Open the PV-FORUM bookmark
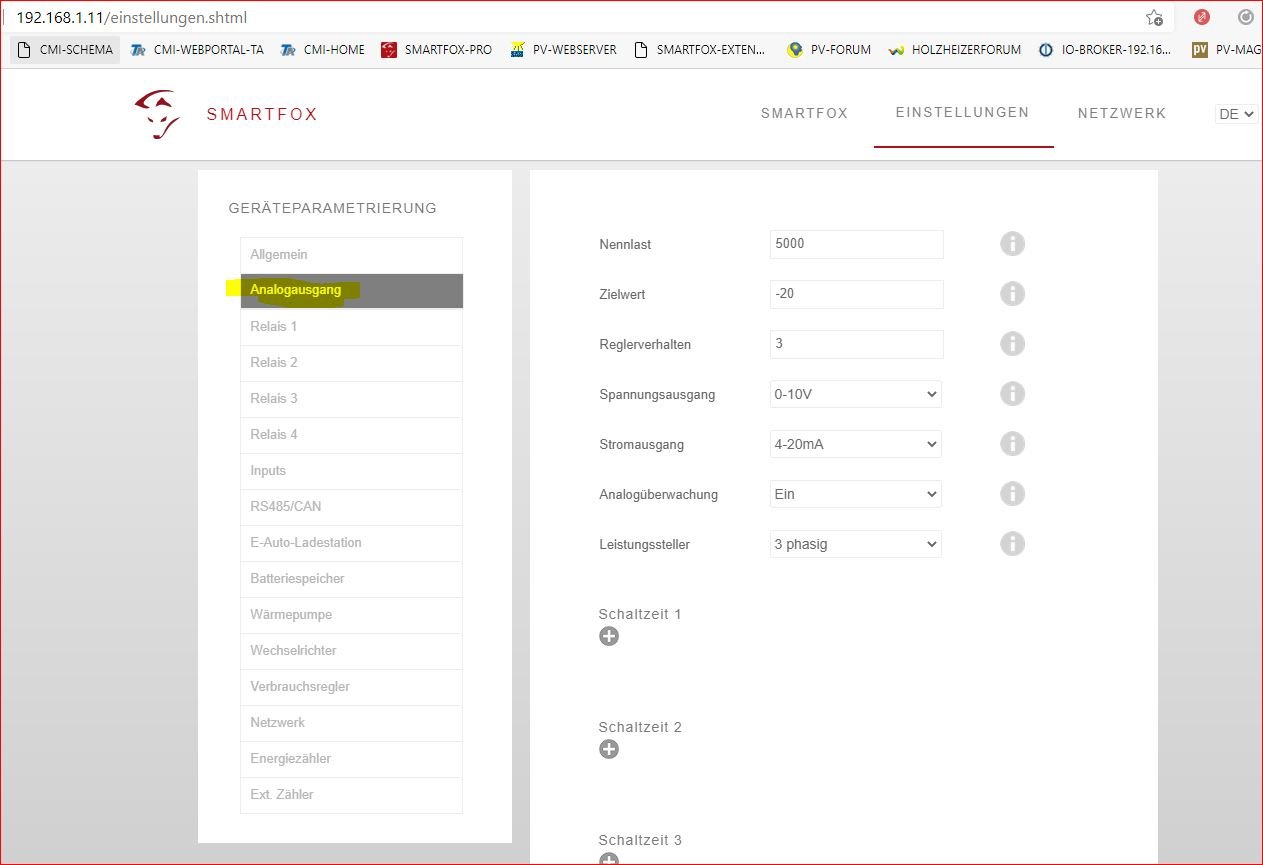This screenshot has height=865, width=1263. point(829,49)
